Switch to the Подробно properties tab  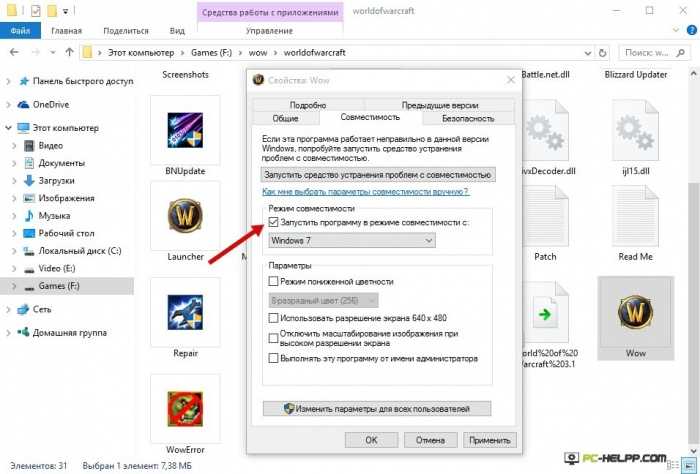click(308, 105)
